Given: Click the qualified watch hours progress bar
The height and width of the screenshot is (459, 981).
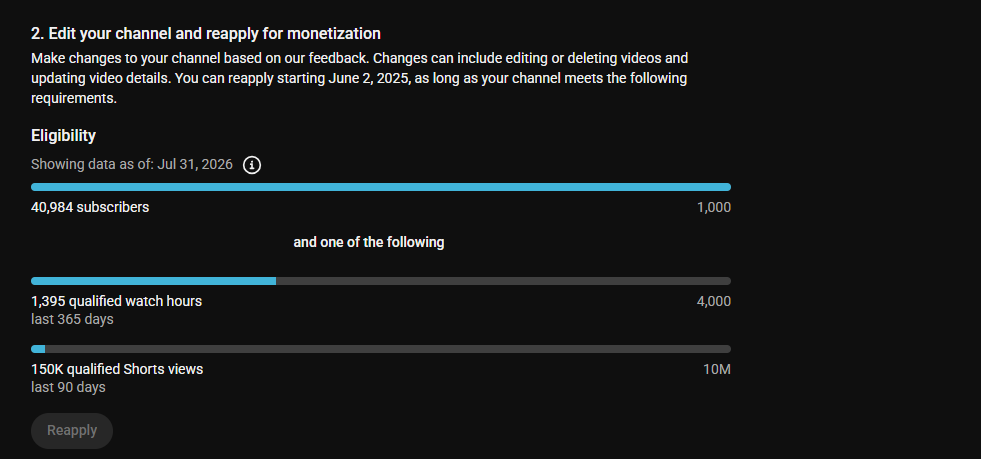Looking at the screenshot, I should click(x=381, y=281).
